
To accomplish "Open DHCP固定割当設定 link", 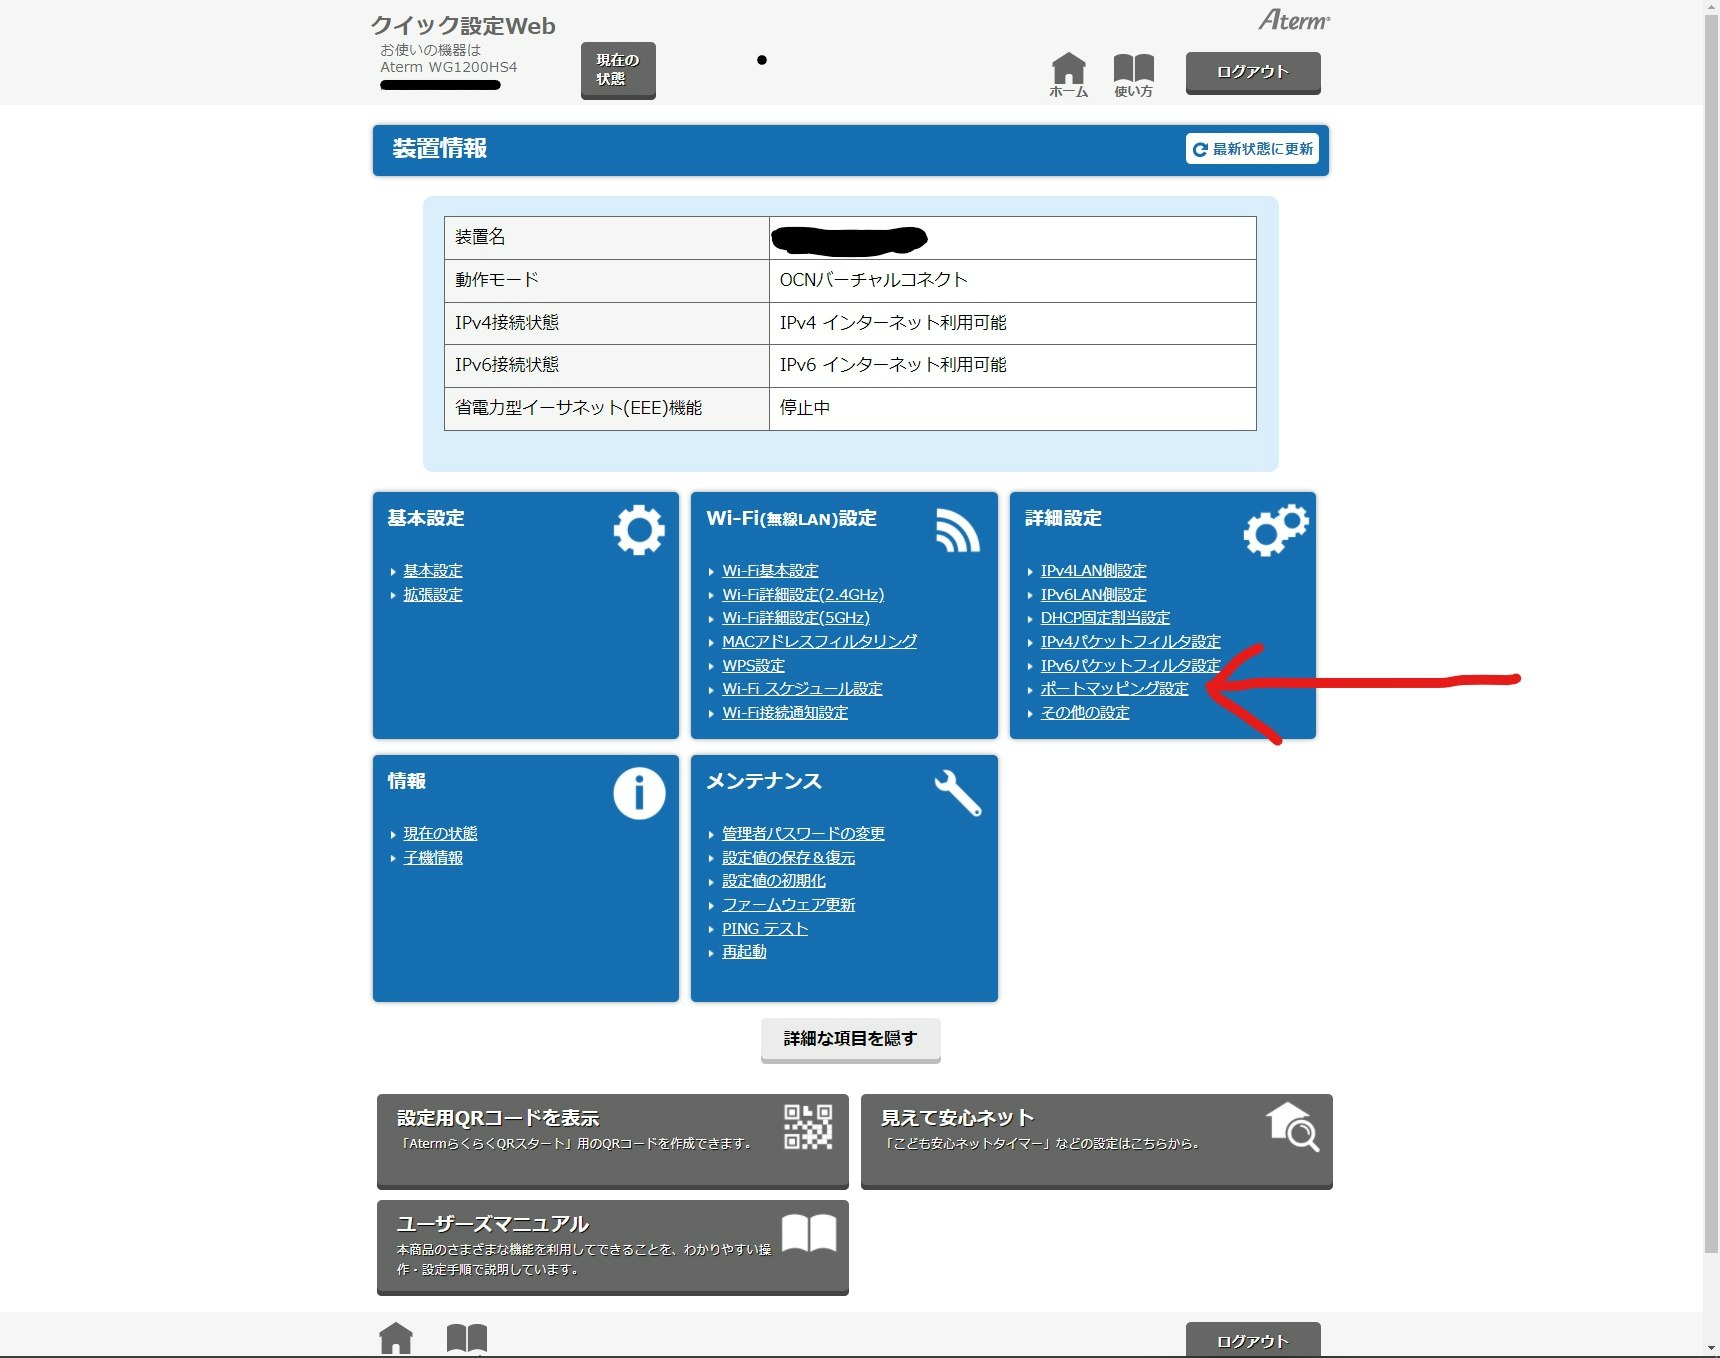I will coord(1105,618).
